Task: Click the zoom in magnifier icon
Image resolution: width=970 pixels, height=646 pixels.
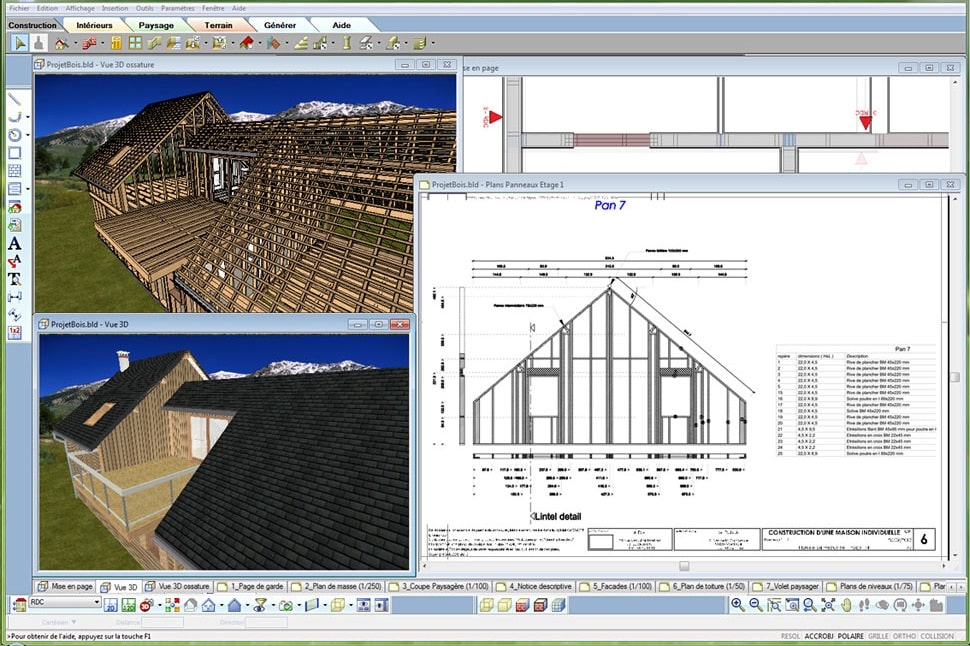Action: (x=737, y=605)
